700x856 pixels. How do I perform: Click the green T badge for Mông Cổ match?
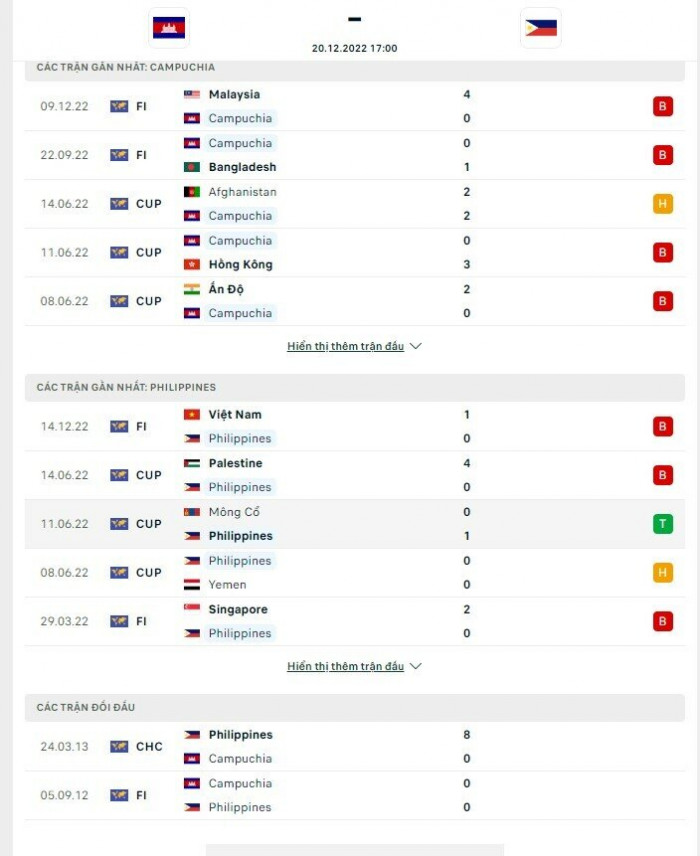pyautogui.click(x=662, y=524)
